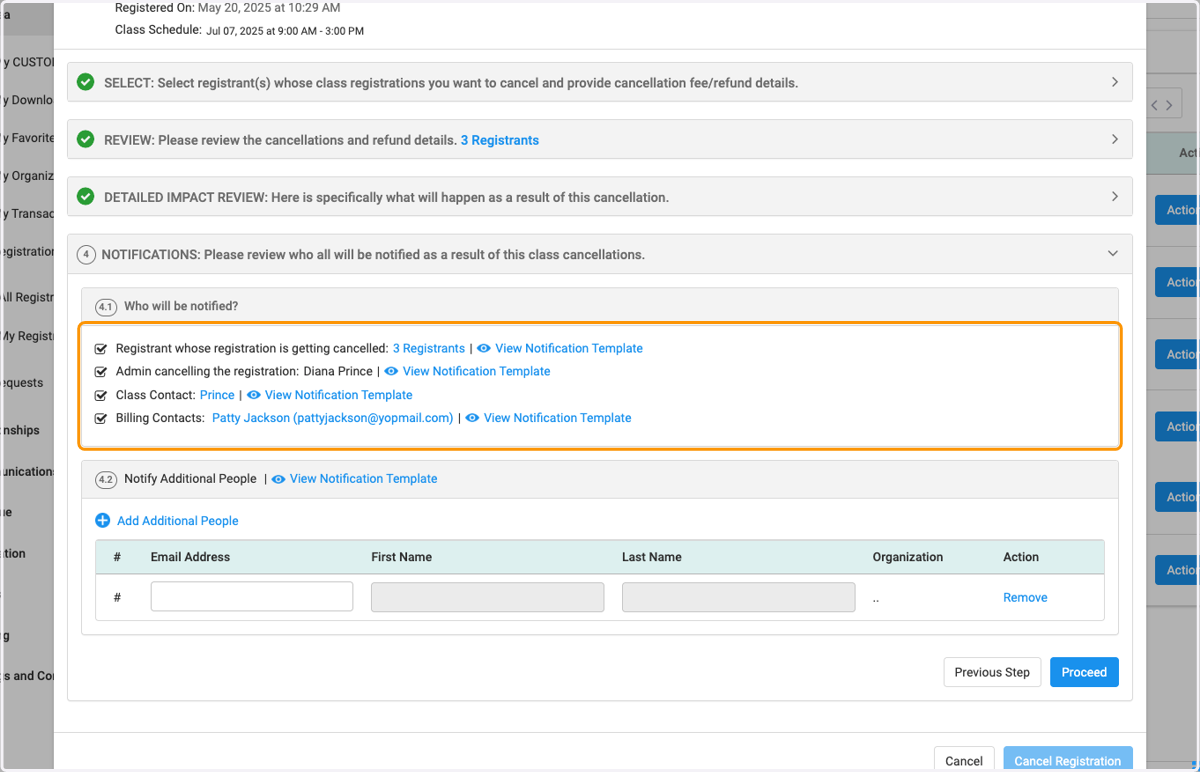The width and height of the screenshot is (1200, 772).
Task: Click green check icon beside DETAILED IMPACT REVIEW
Action: (86, 196)
